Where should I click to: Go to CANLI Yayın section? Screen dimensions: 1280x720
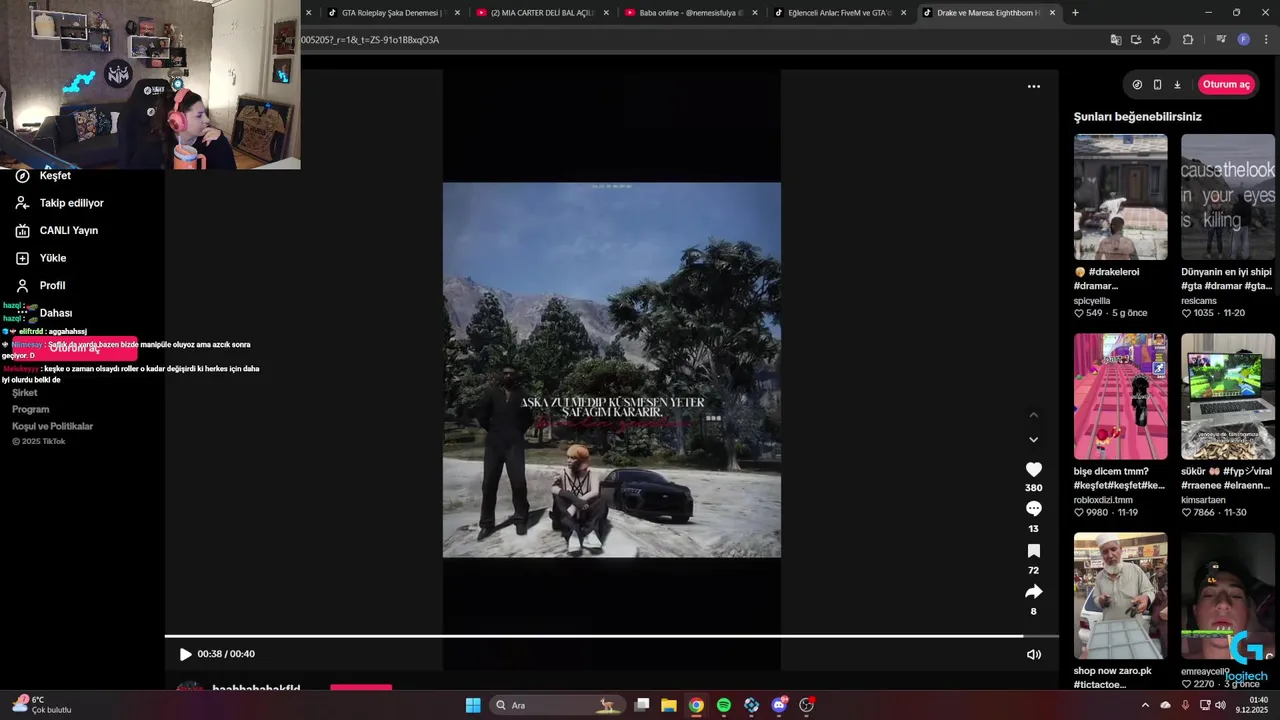(x=57, y=230)
